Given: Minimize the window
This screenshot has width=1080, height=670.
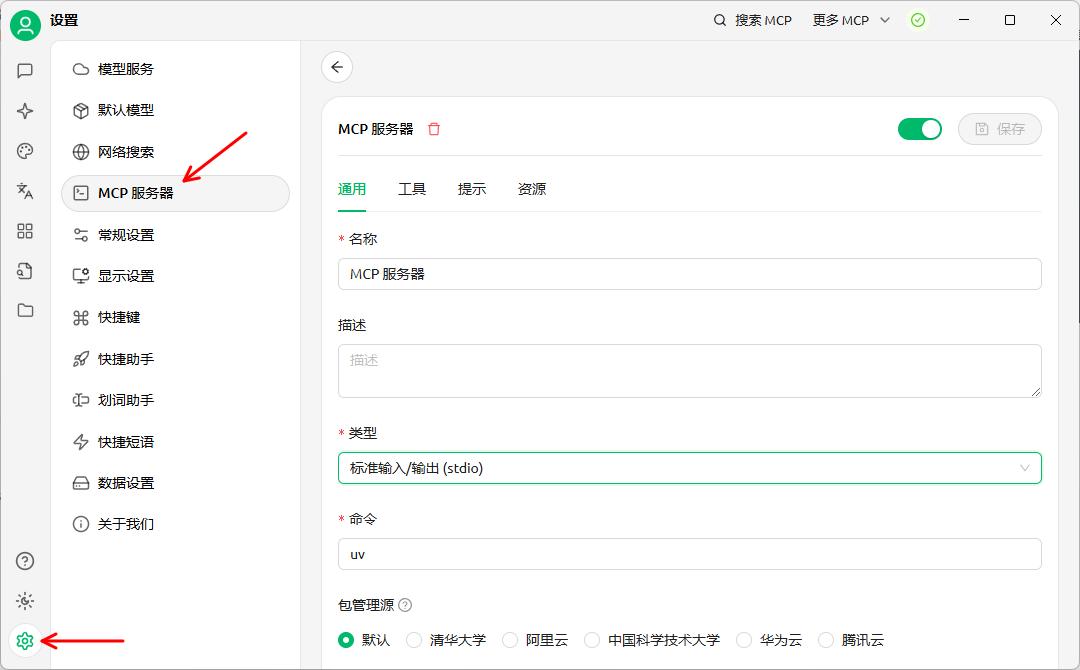Looking at the screenshot, I should click(964, 20).
